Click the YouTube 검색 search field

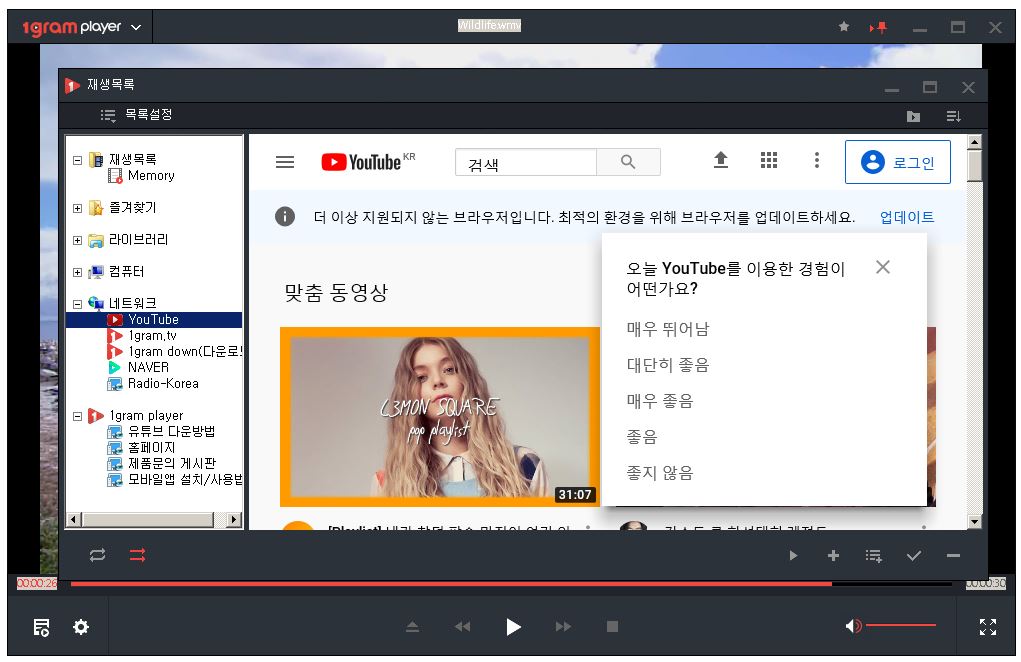[525, 162]
